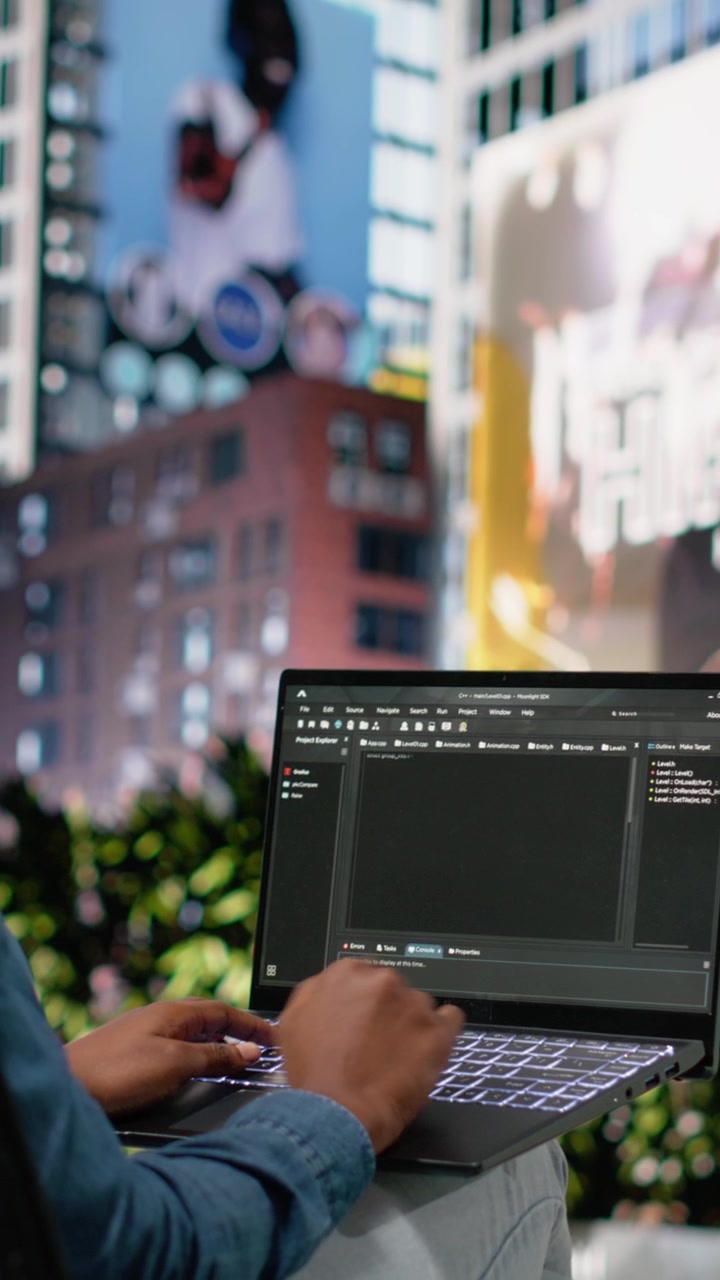Click the green globe toolbar icon
The height and width of the screenshot is (1280, 720).
point(338,725)
